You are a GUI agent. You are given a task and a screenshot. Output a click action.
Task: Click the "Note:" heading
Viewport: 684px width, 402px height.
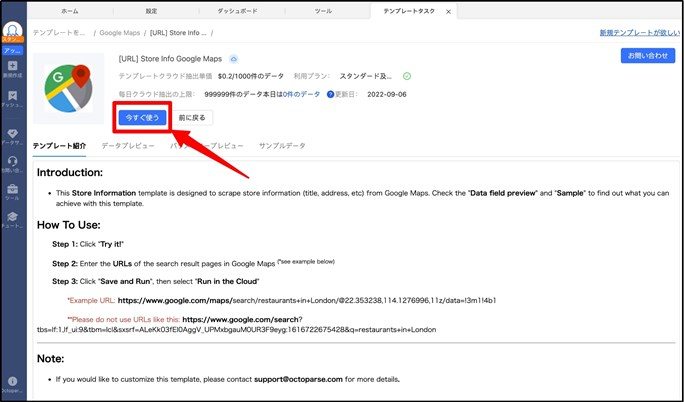click(51, 359)
